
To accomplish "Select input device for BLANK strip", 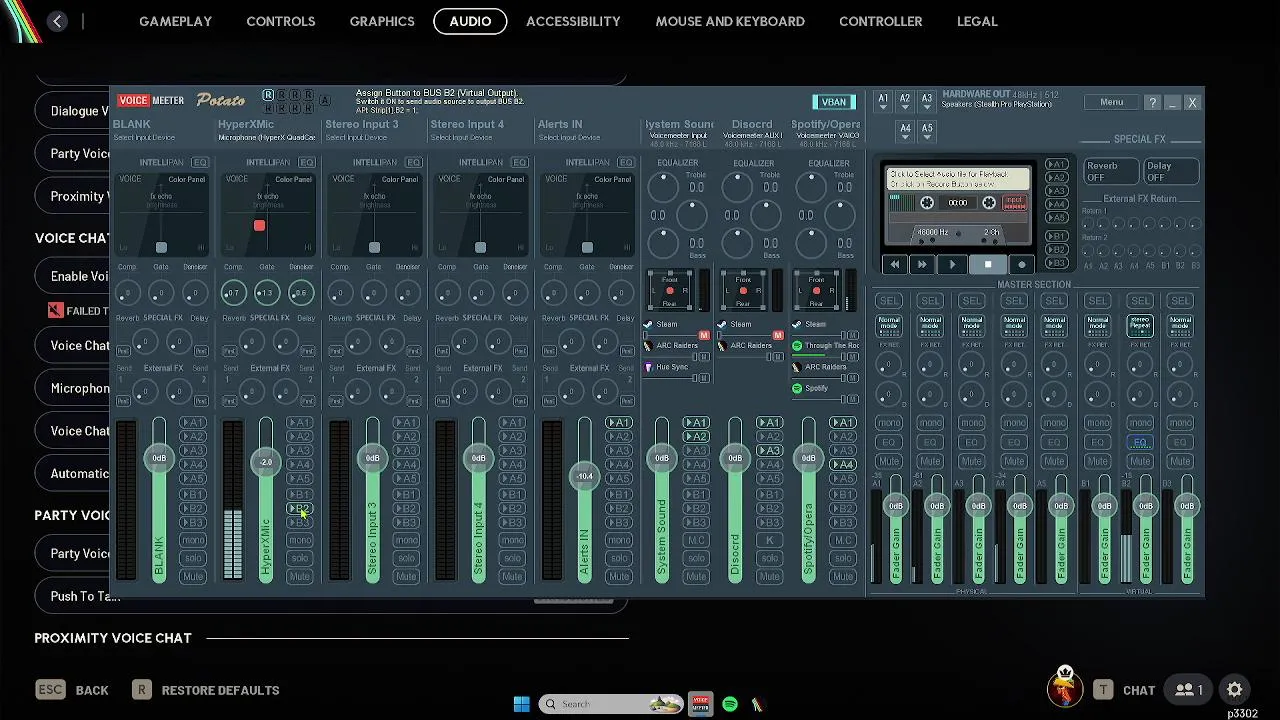I will (145, 137).
